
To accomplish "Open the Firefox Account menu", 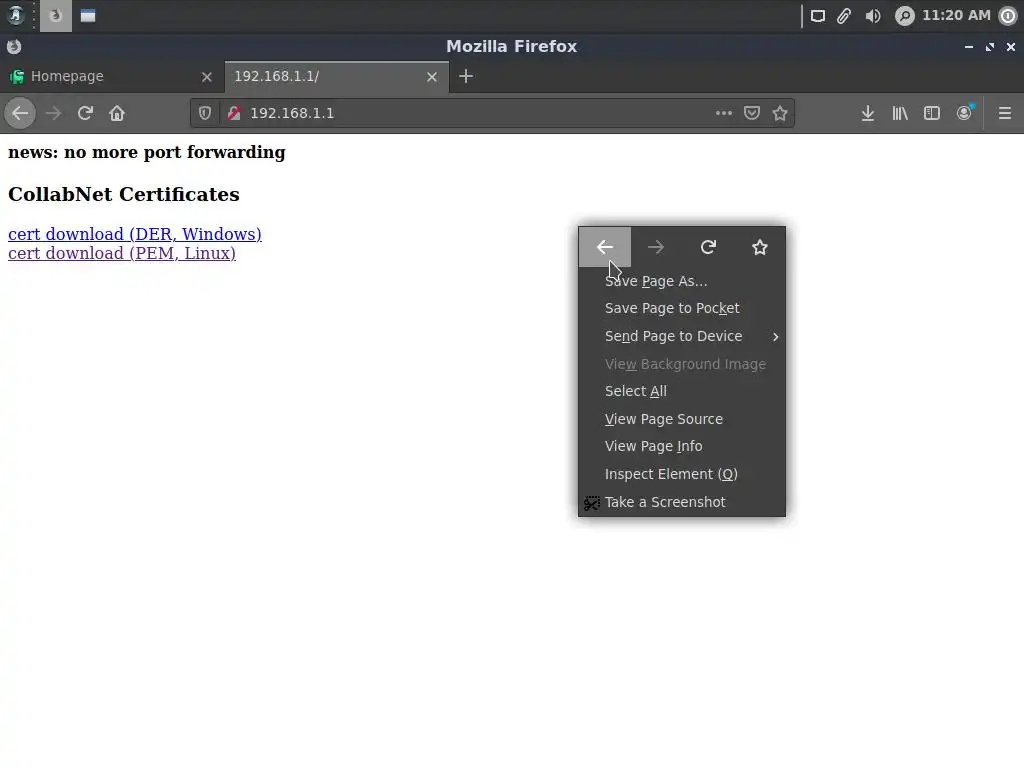I will pos(964,113).
